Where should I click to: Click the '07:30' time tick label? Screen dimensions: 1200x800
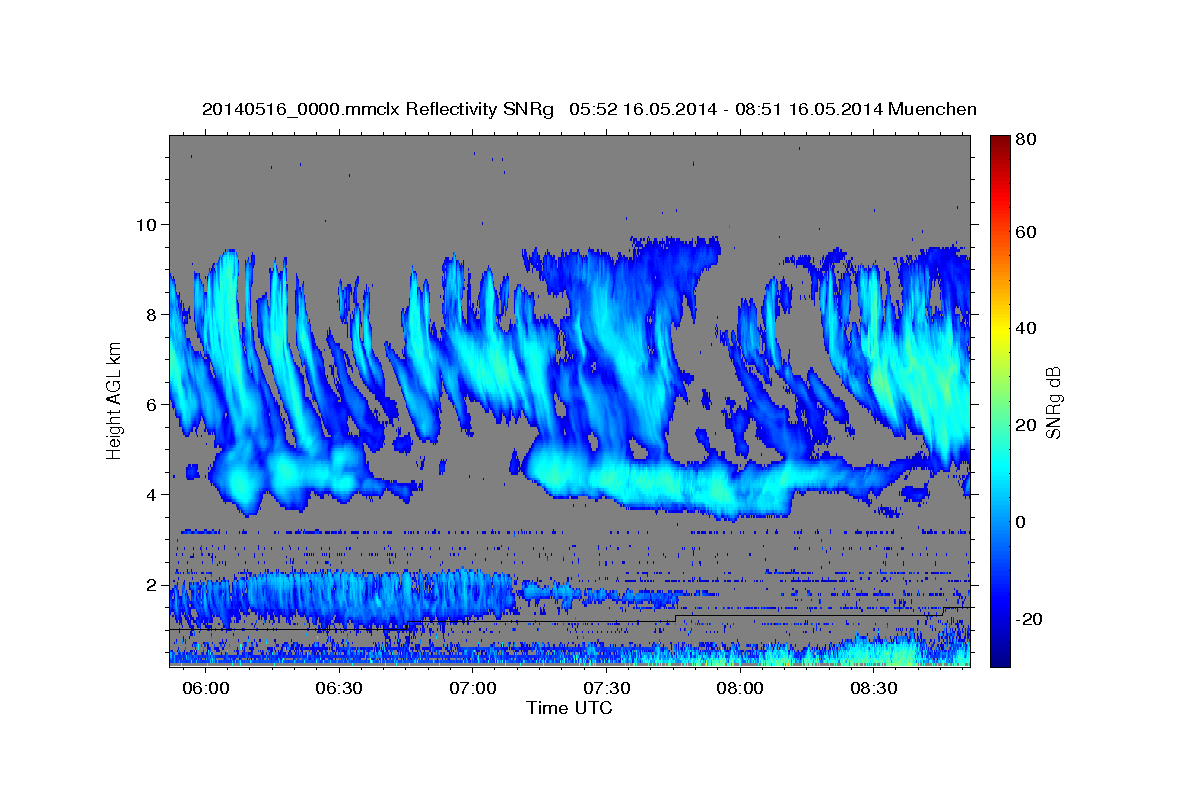(x=606, y=688)
